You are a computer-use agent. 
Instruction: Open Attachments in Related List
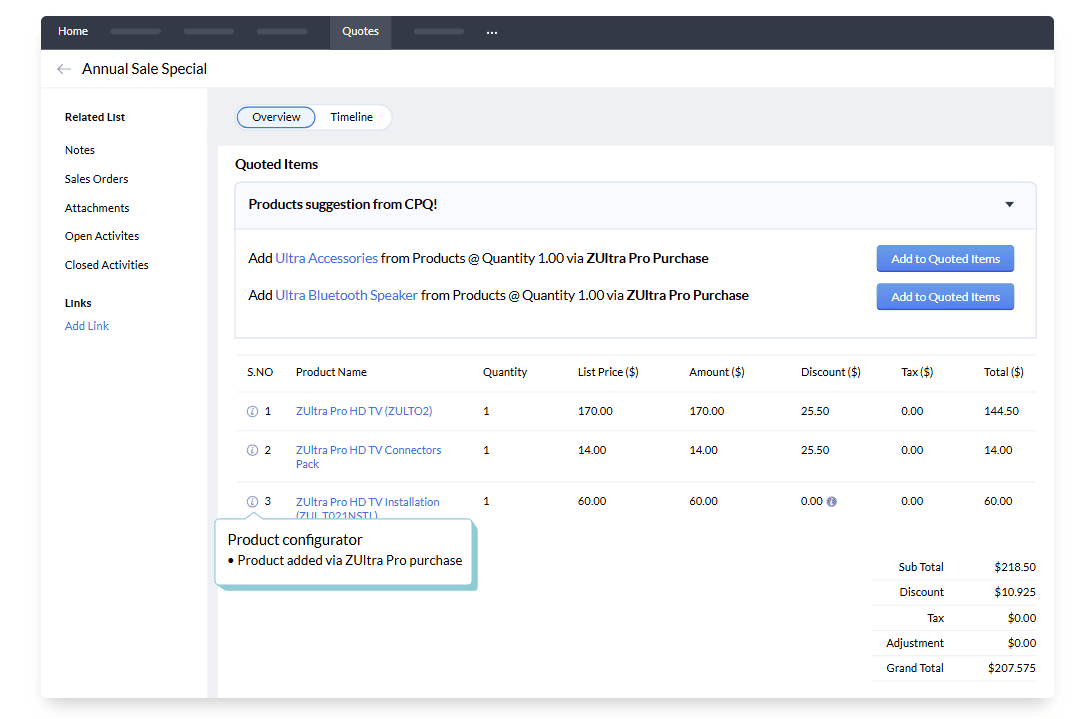97,208
